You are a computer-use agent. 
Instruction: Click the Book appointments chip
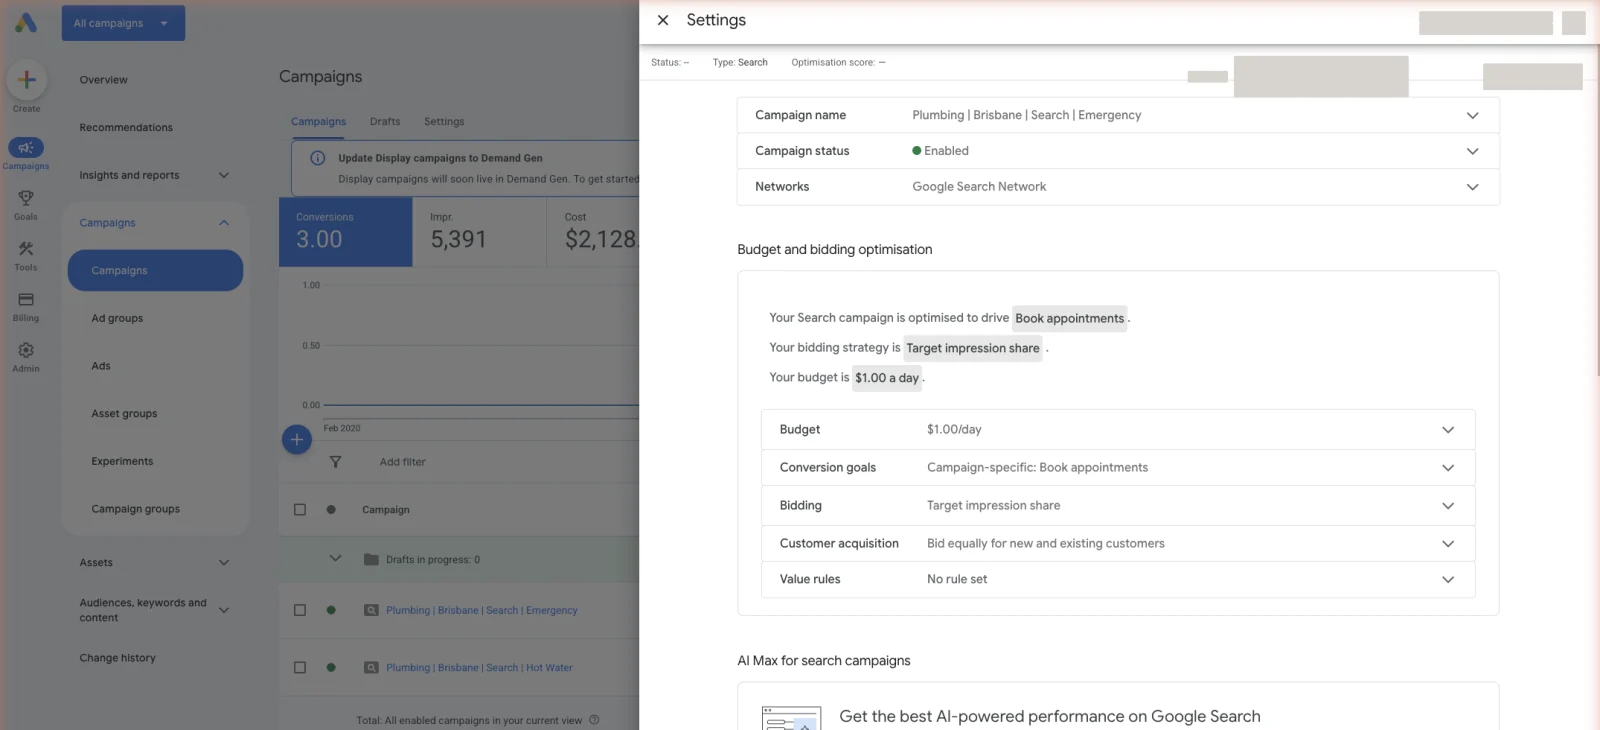[1070, 318]
